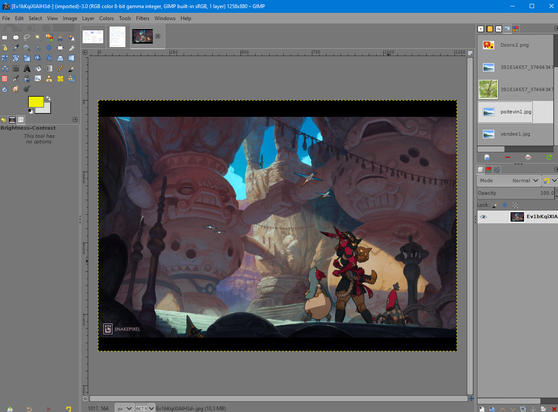The width and height of the screenshot is (558, 412).
Task: Reset colors to black and white icon
Action: 31,111
